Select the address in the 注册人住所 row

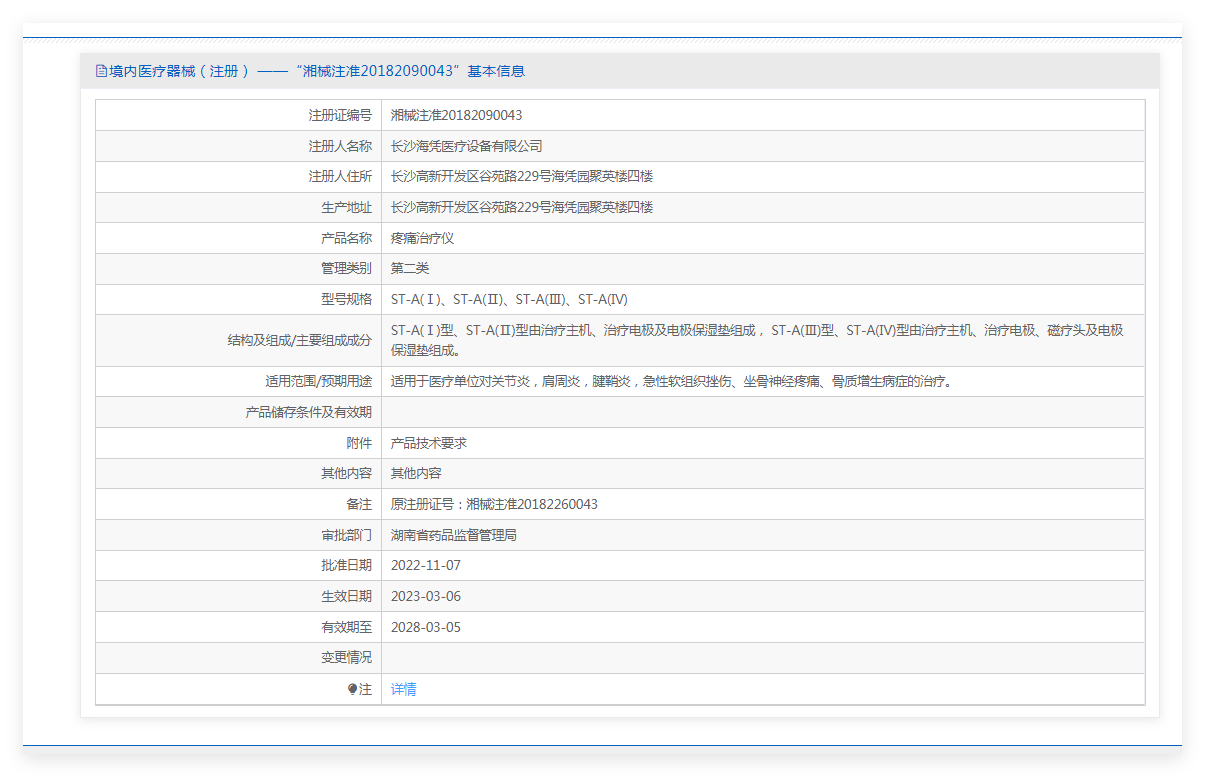pyautogui.click(x=522, y=177)
